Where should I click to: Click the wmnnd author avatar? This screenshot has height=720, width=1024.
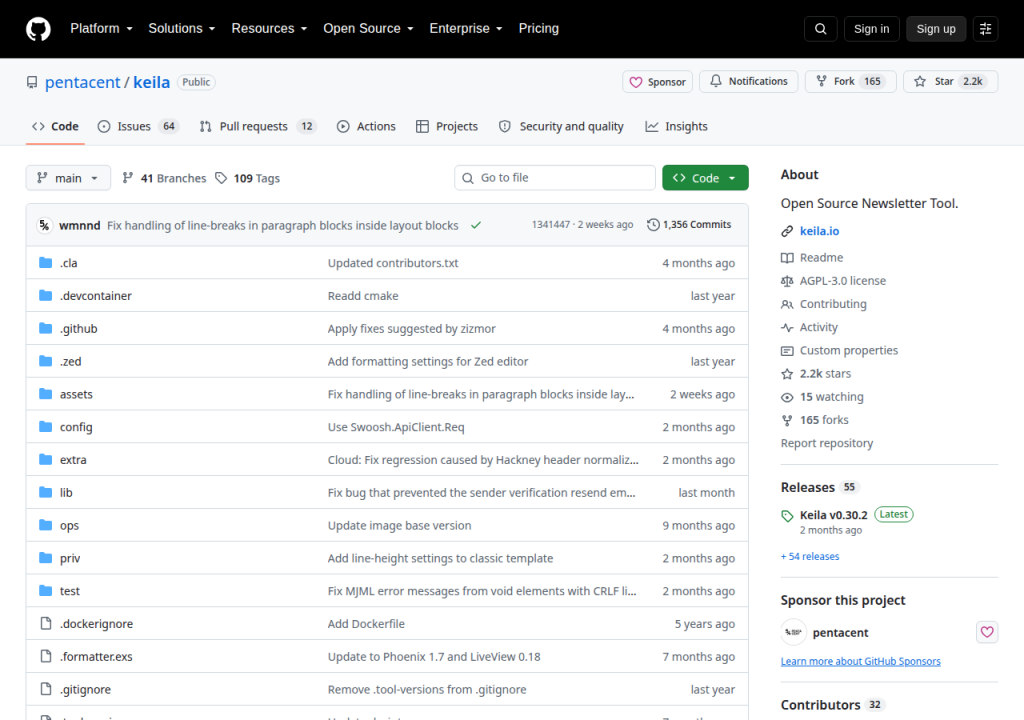pyautogui.click(x=44, y=225)
